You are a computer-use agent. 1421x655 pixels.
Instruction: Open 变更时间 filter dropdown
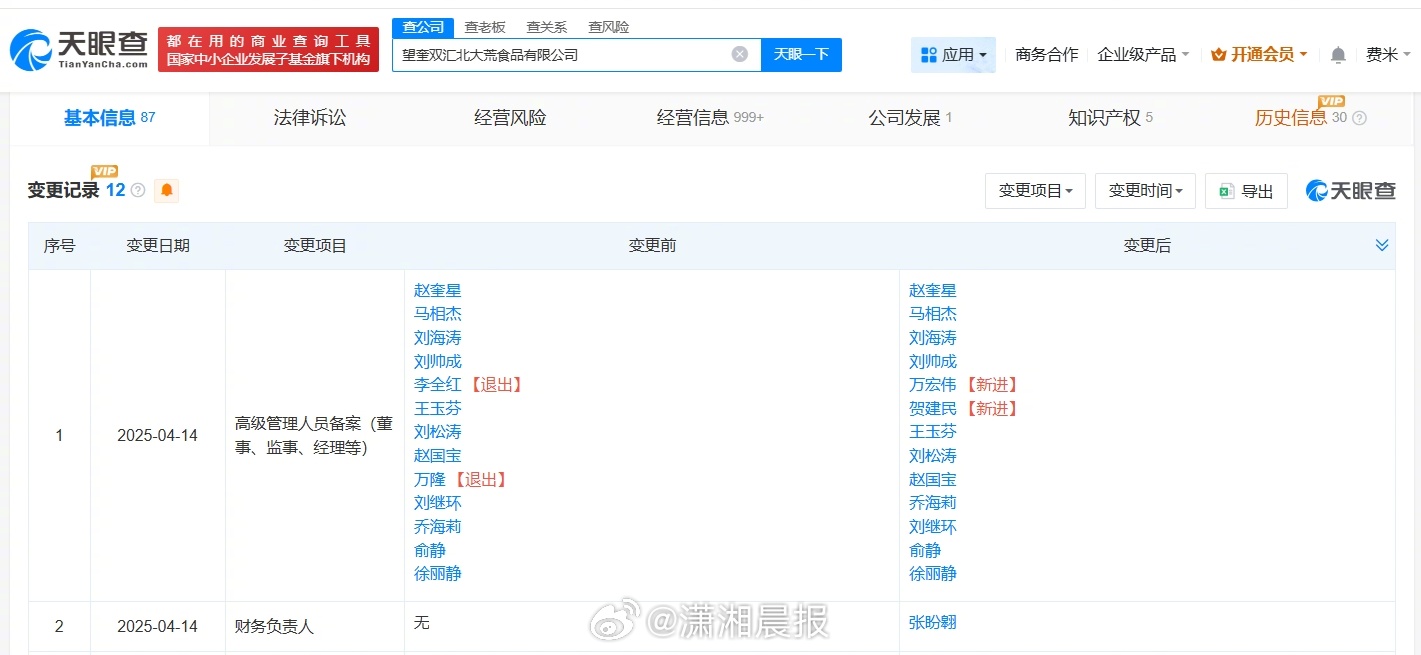point(1145,190)
